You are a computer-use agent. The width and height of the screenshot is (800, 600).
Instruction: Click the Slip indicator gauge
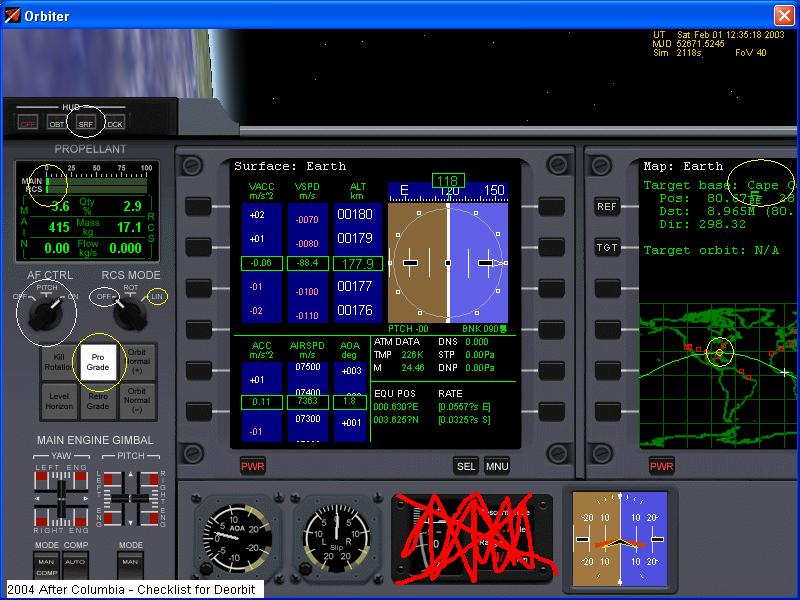pos(336,538)
